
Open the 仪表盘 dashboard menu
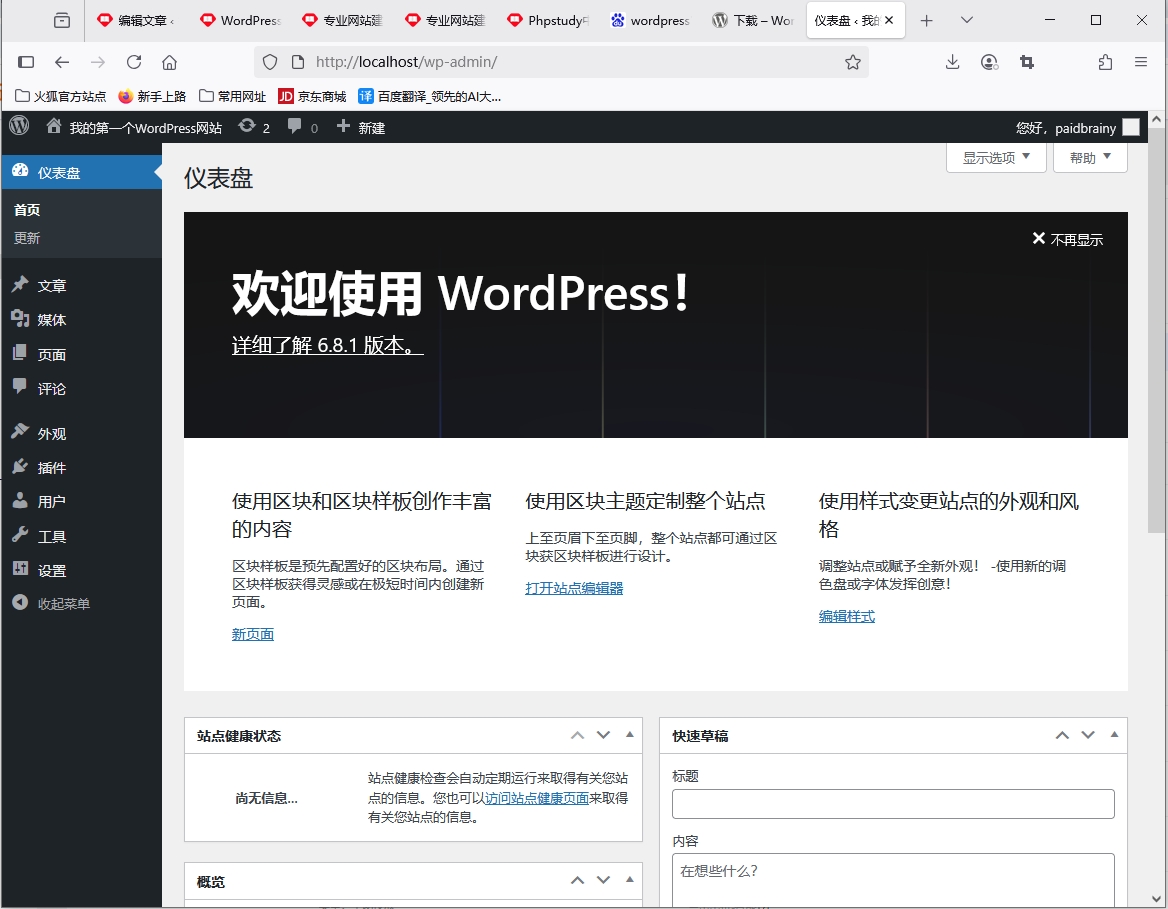(80, 172)
